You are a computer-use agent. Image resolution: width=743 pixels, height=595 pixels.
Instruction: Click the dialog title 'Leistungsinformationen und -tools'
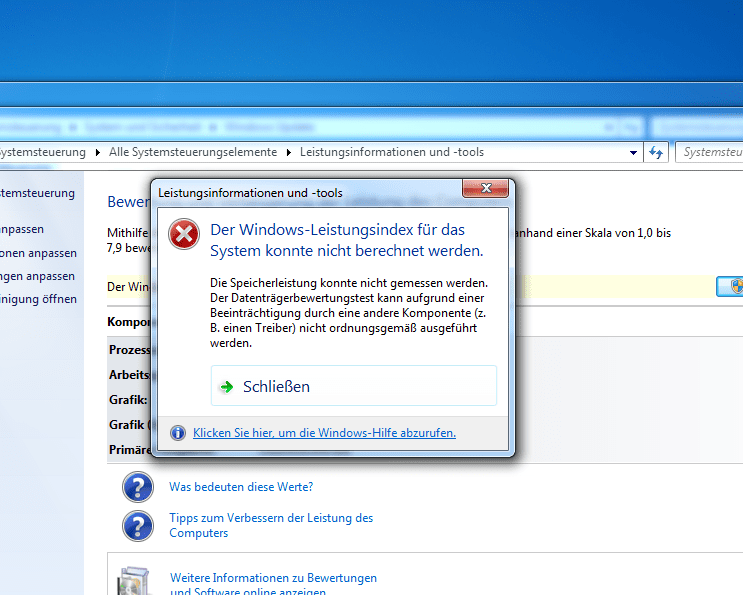250,193
